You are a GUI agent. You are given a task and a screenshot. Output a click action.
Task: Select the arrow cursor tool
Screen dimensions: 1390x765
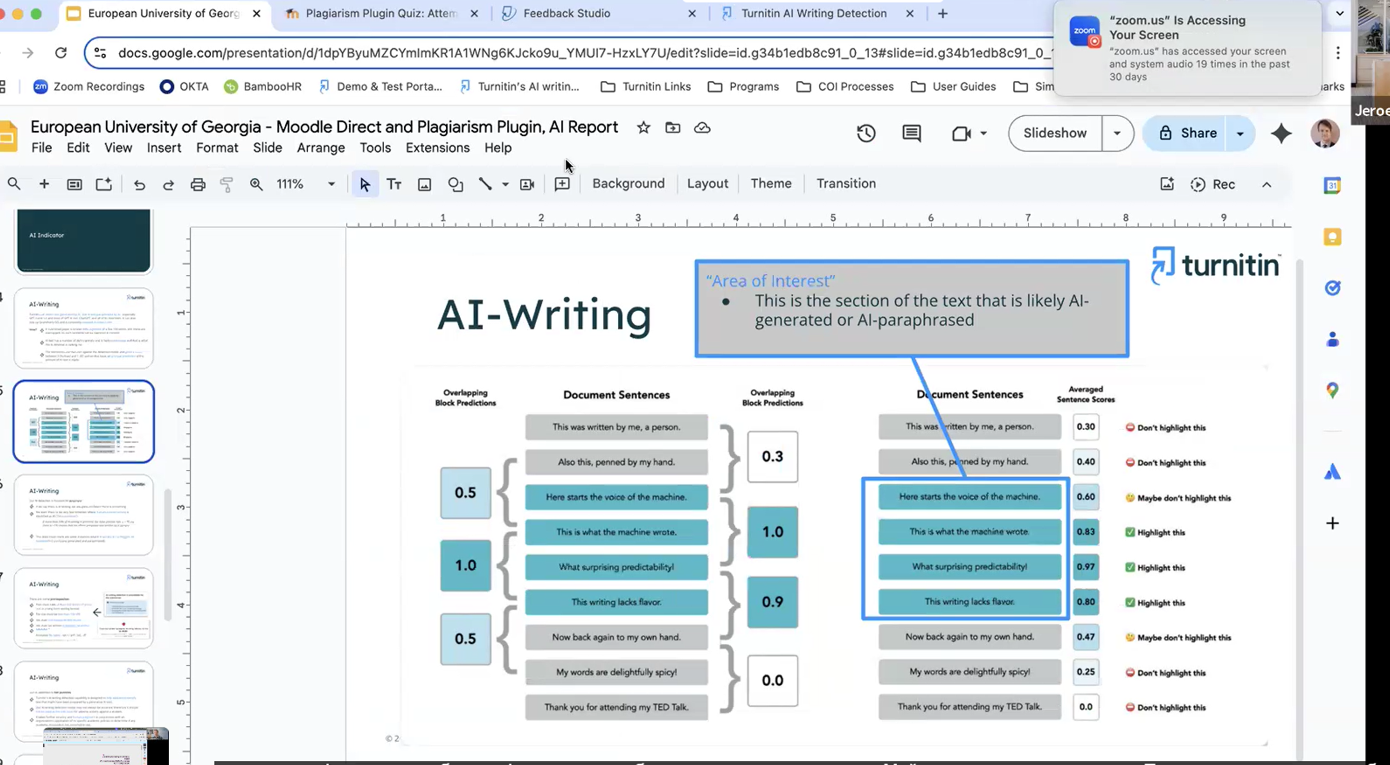pos(365,184)
